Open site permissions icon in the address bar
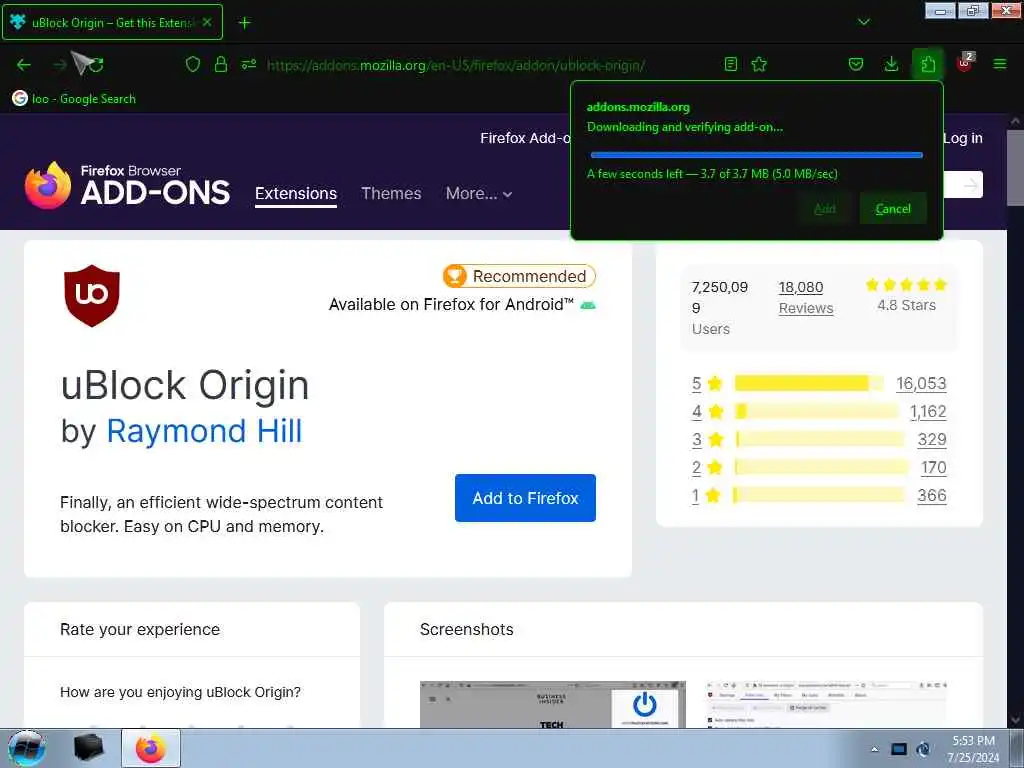The image size is (1024, 768). click(249, 64)
